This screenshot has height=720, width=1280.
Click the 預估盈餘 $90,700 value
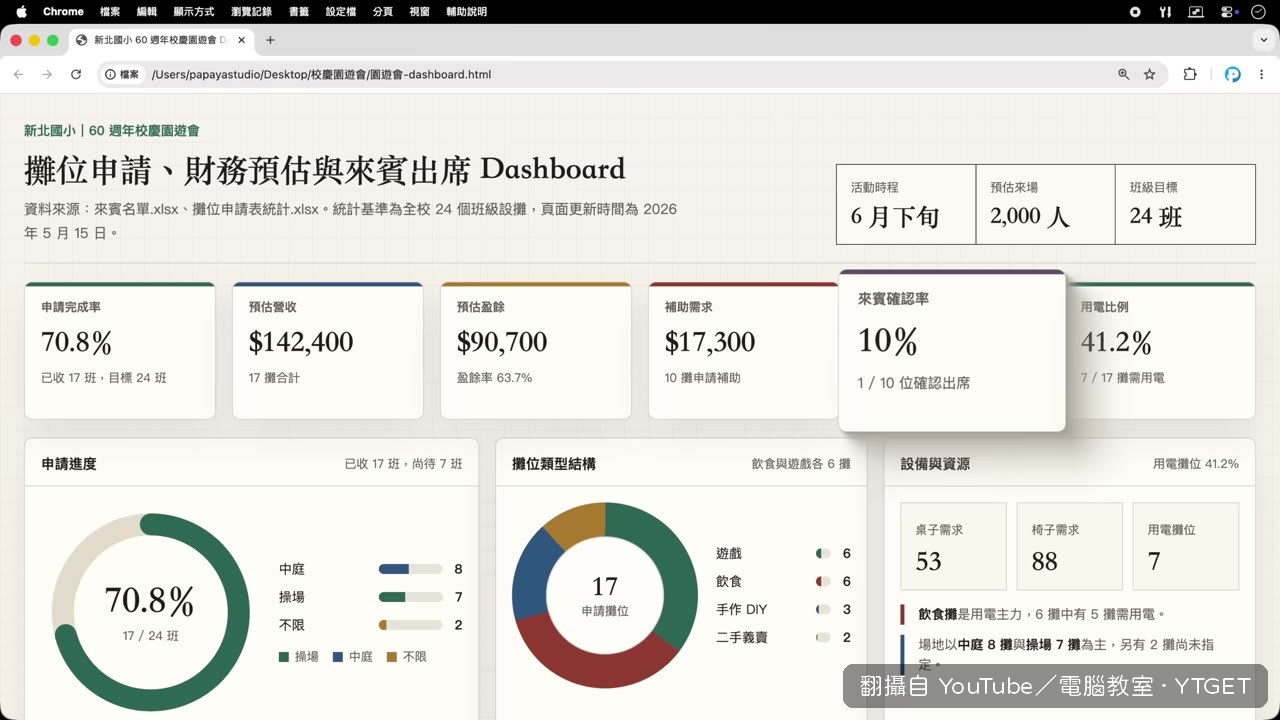pos(502,342)
